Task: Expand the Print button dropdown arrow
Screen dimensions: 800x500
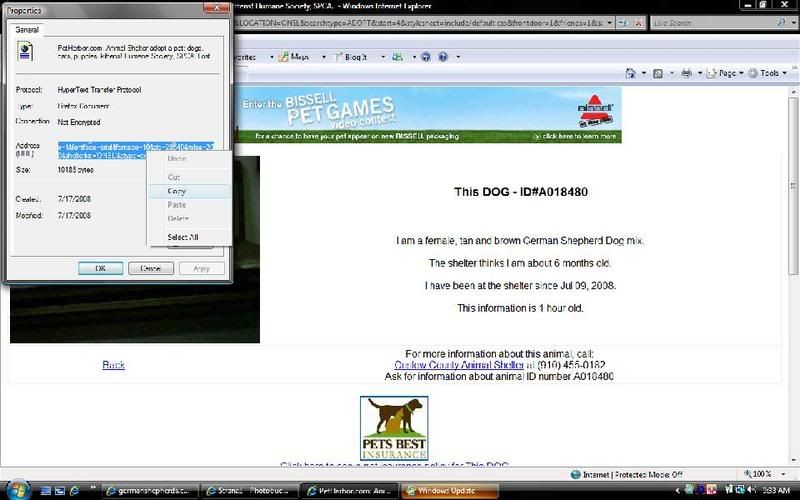Action: pos(700,73)
